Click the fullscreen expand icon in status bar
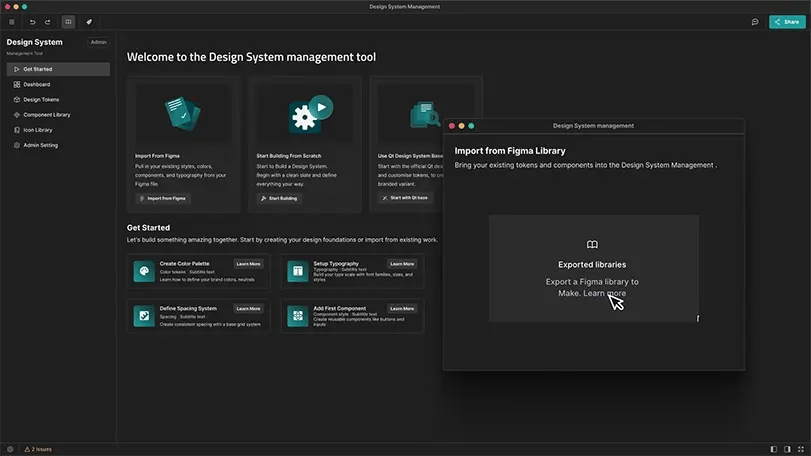This screenshot has width=811, height=456. (x=801, y=449)
